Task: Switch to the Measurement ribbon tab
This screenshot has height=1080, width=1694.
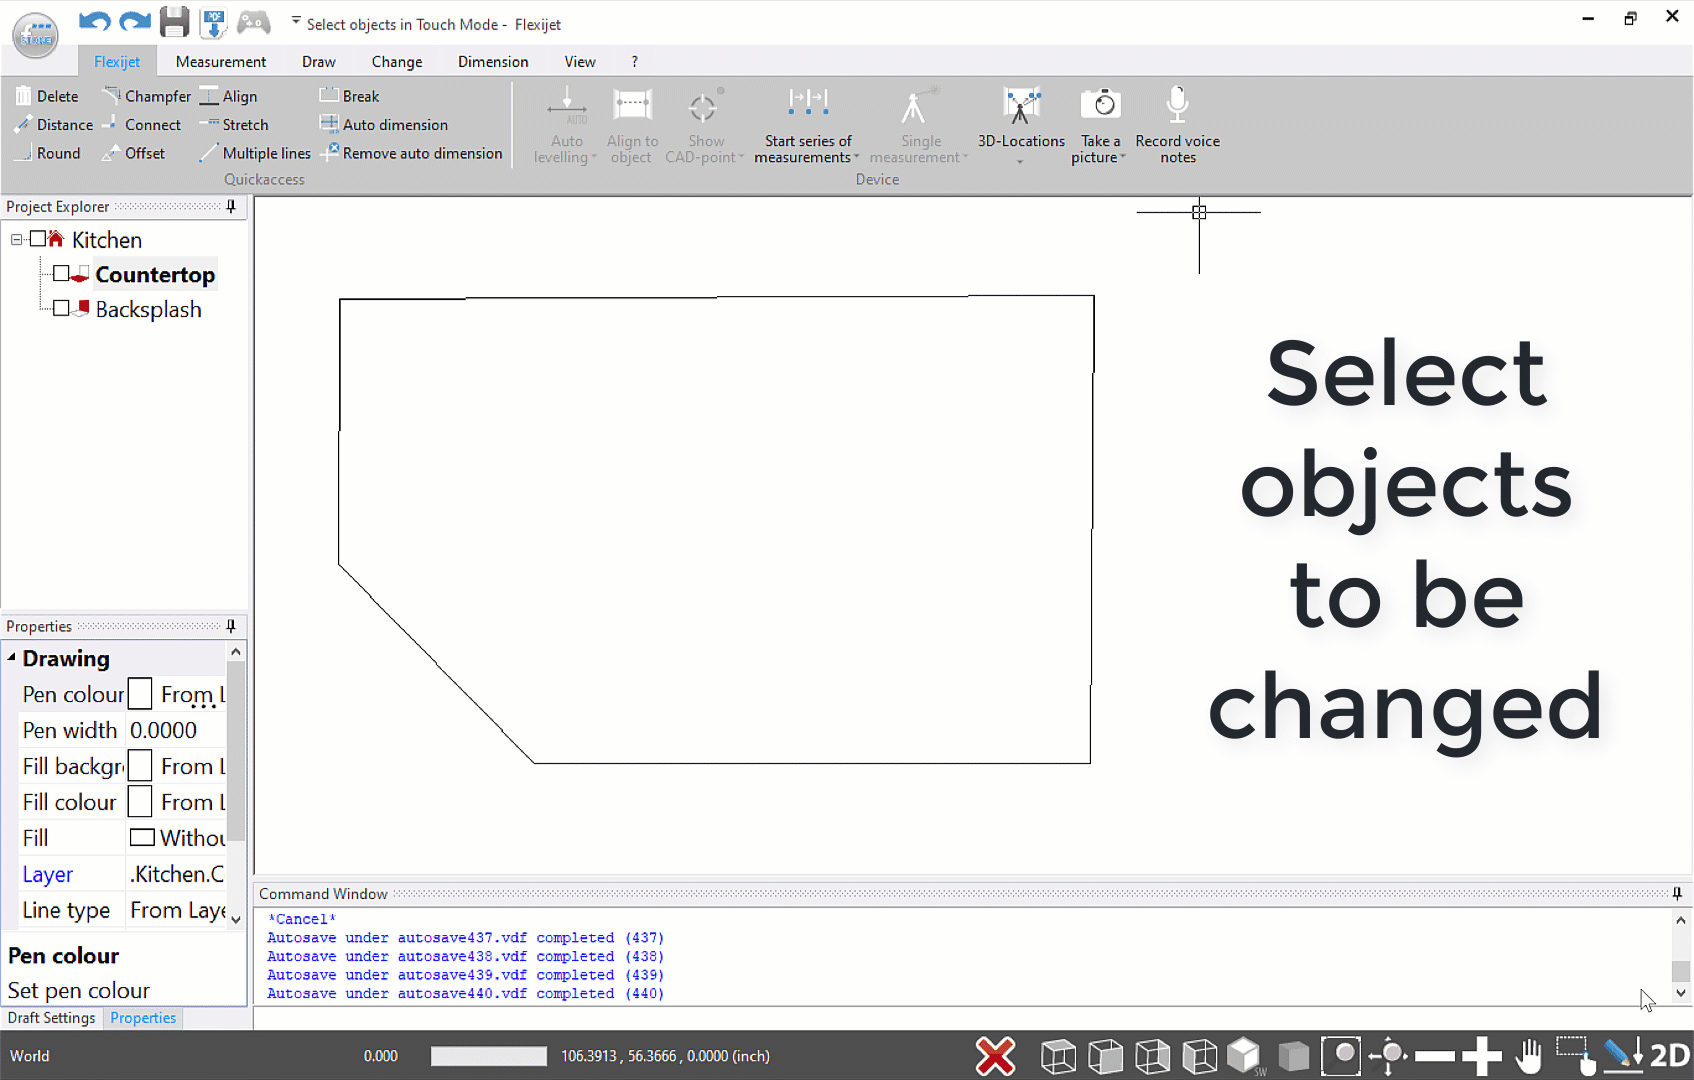Action: coord(220,61)
